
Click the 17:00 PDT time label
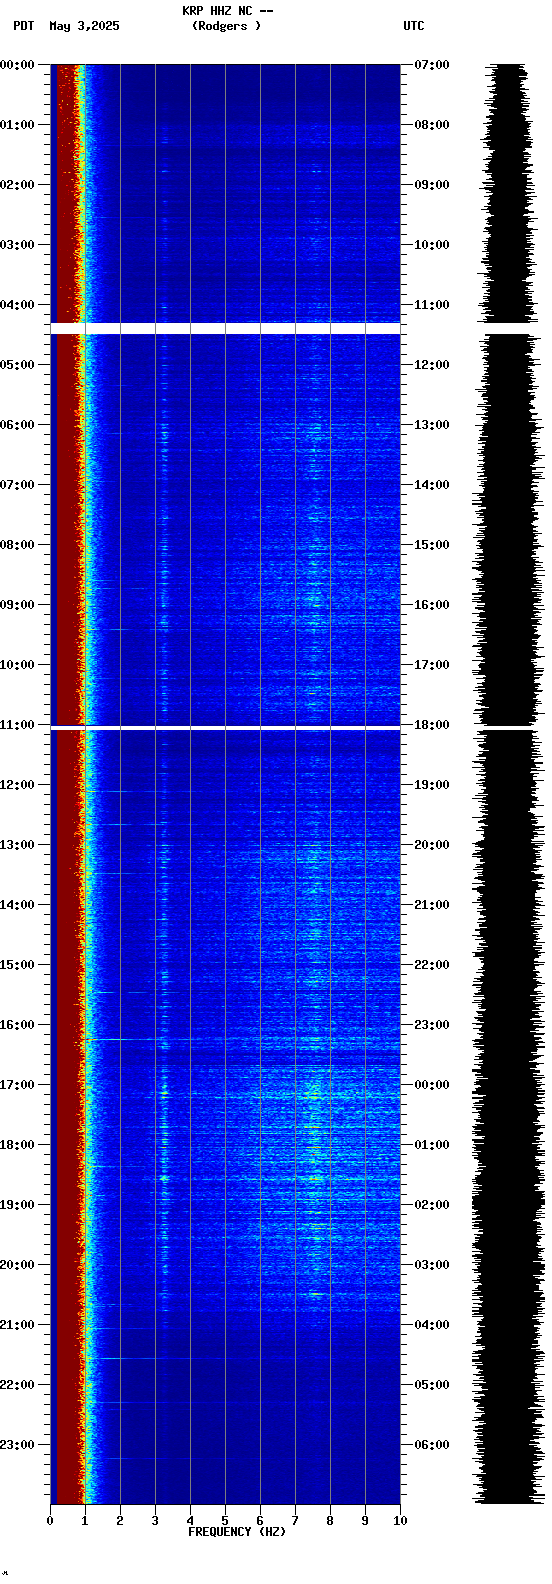point(18,1085)
